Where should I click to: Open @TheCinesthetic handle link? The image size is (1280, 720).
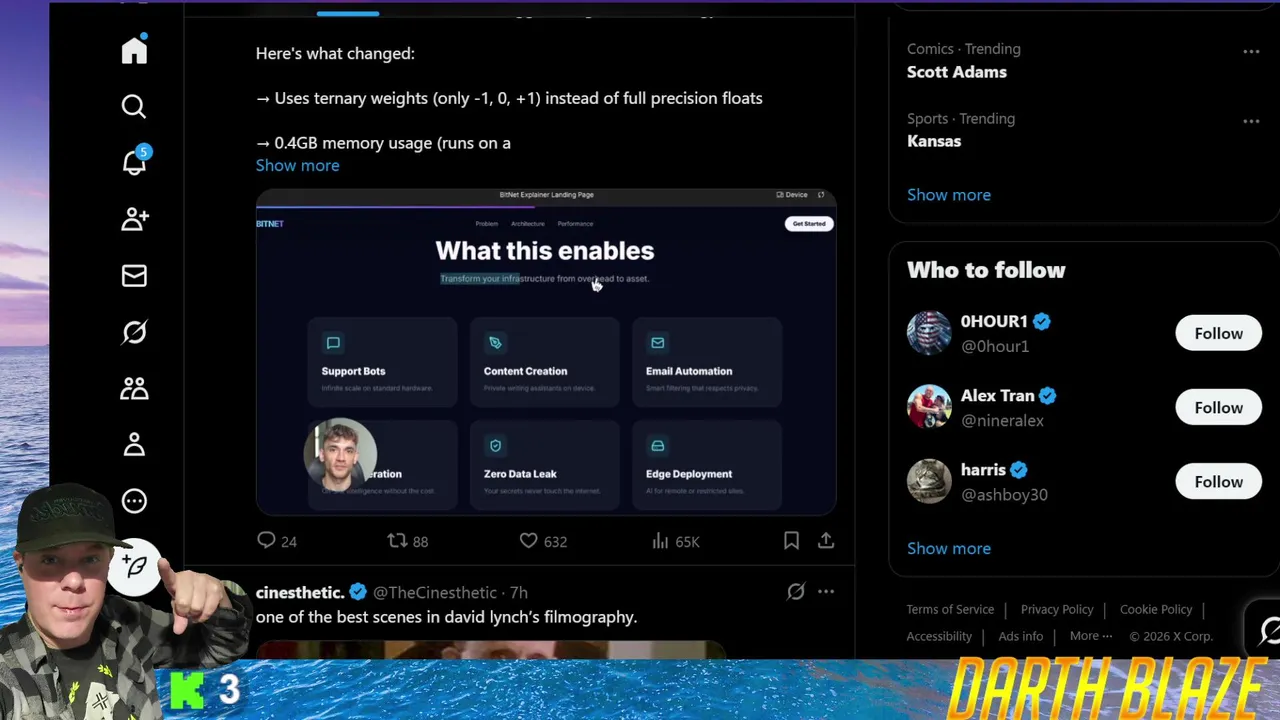click(435, 593)
